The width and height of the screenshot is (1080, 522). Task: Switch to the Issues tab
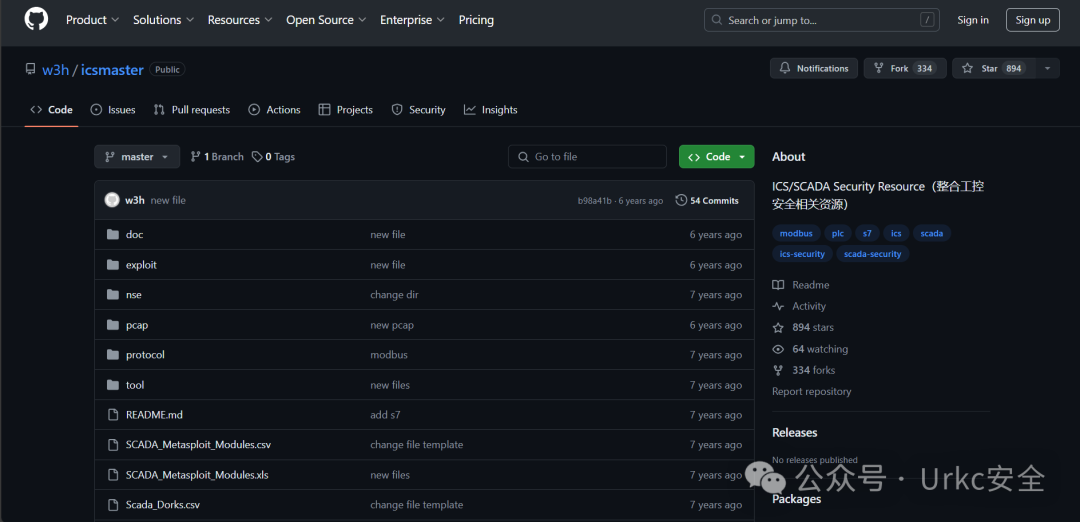pyautogui.click(x=113, y=109)
